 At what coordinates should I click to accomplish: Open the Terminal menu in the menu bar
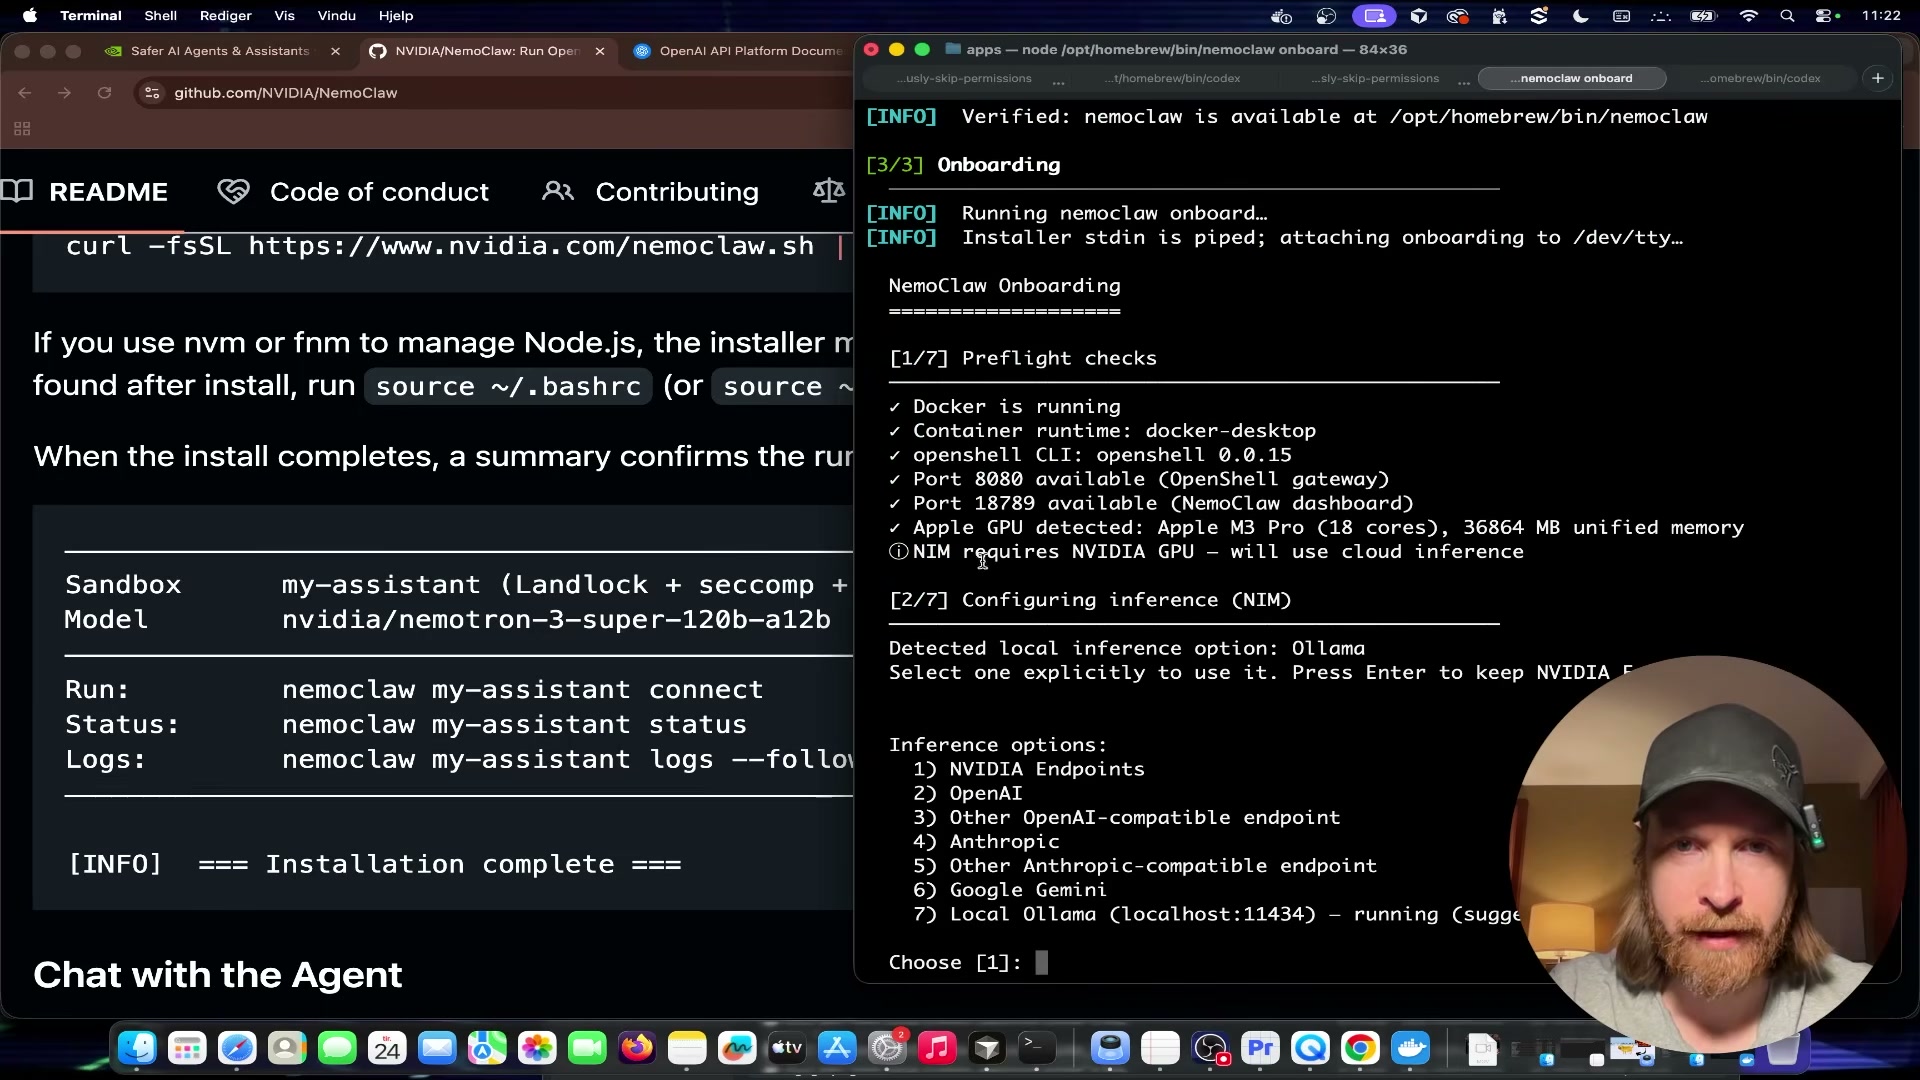90,15
